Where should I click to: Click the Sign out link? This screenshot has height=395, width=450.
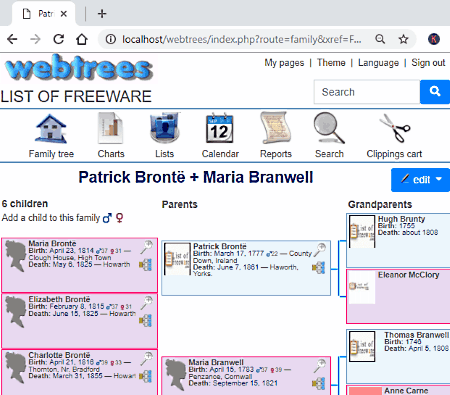(x=428, y=63)
